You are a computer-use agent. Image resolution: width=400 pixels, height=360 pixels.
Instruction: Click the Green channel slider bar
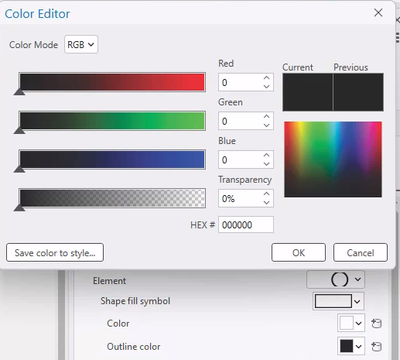(112, 121)
